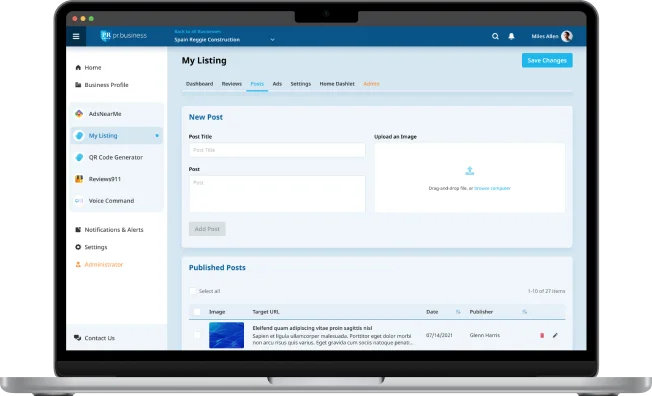Click the red delete icon for Glenn Harris post
652x396 pixels.
[542, 335]
